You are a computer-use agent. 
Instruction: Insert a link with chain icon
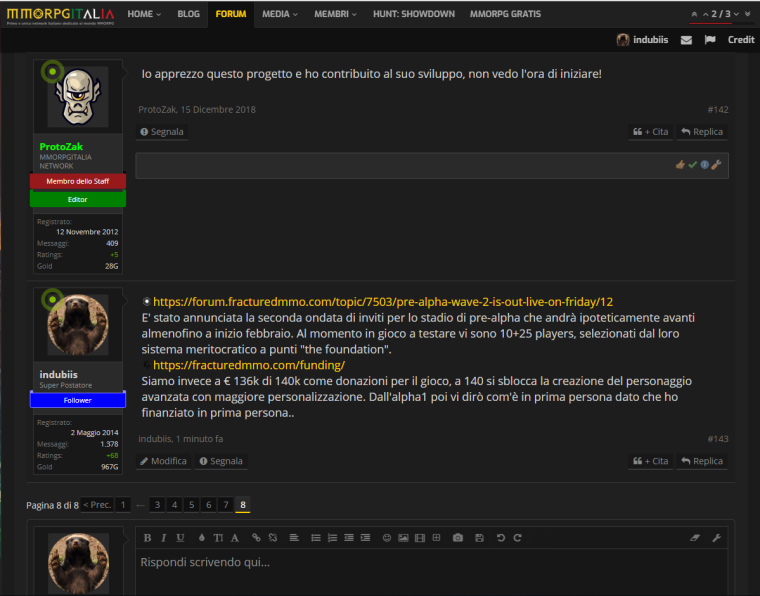(256, 538)
